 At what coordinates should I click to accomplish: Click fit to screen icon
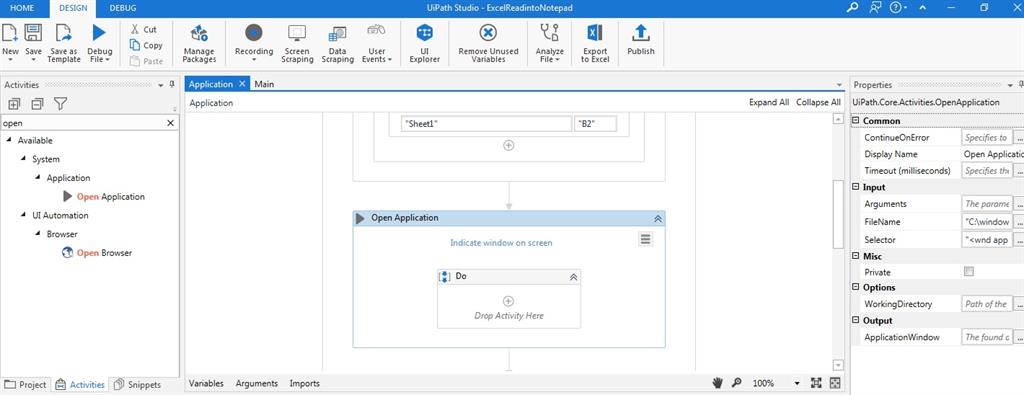(x=816, y=383)
